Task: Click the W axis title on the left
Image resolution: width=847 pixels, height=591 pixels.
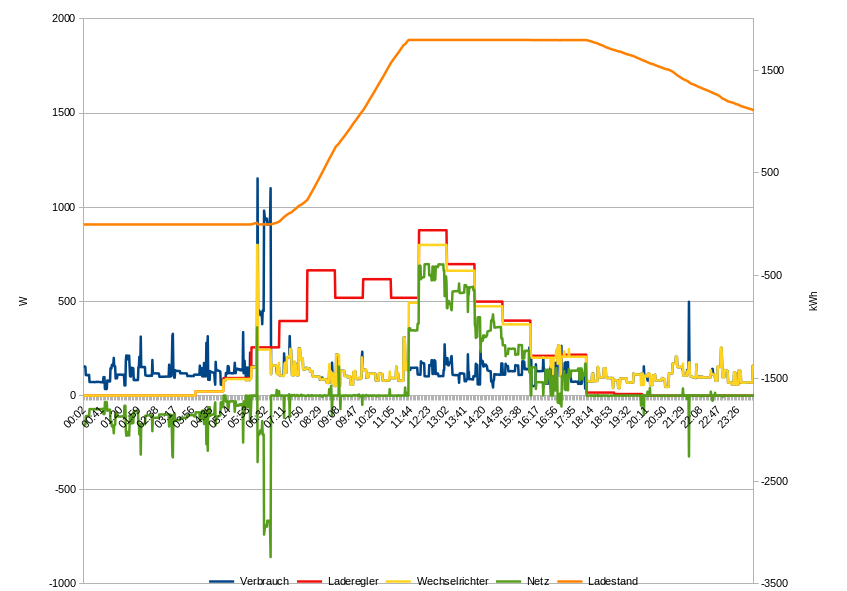Action: [23, 301]
